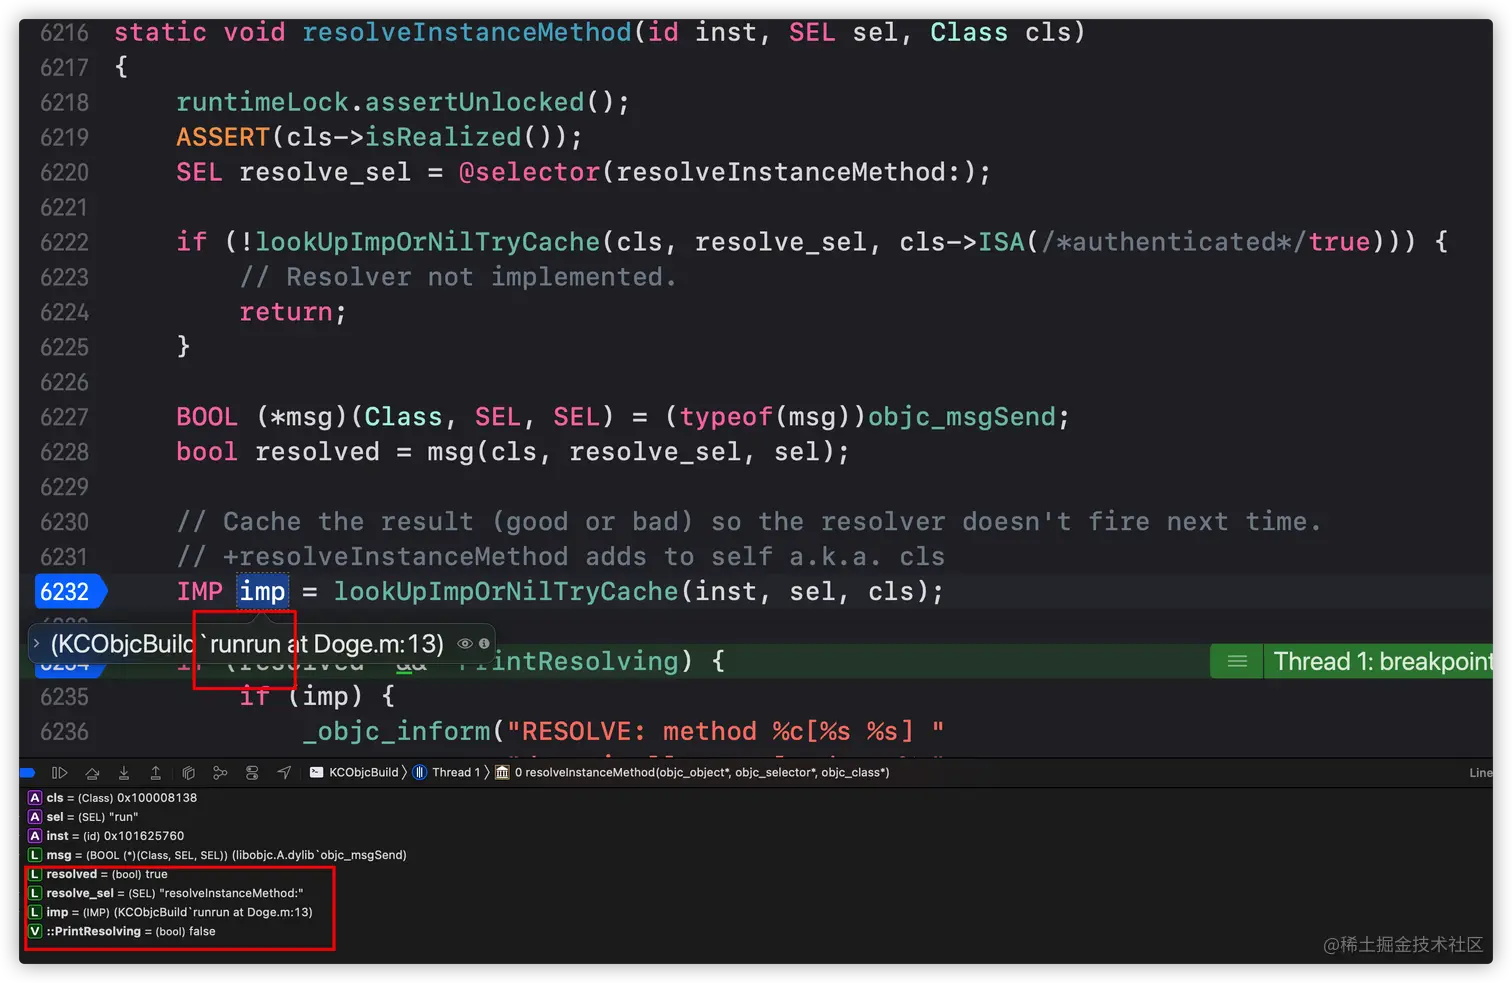The height and width of the screenshot is (983, 1512).
Task: Select the sel = "run" variable row
Action: click(83, 817)
